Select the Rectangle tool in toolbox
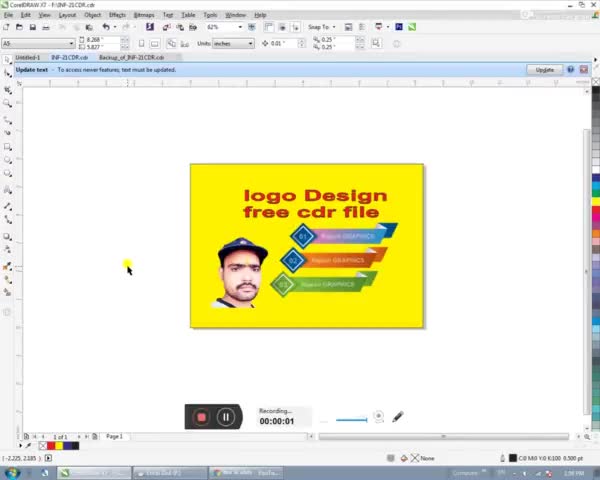600x480 pixels. coord(7,147)
